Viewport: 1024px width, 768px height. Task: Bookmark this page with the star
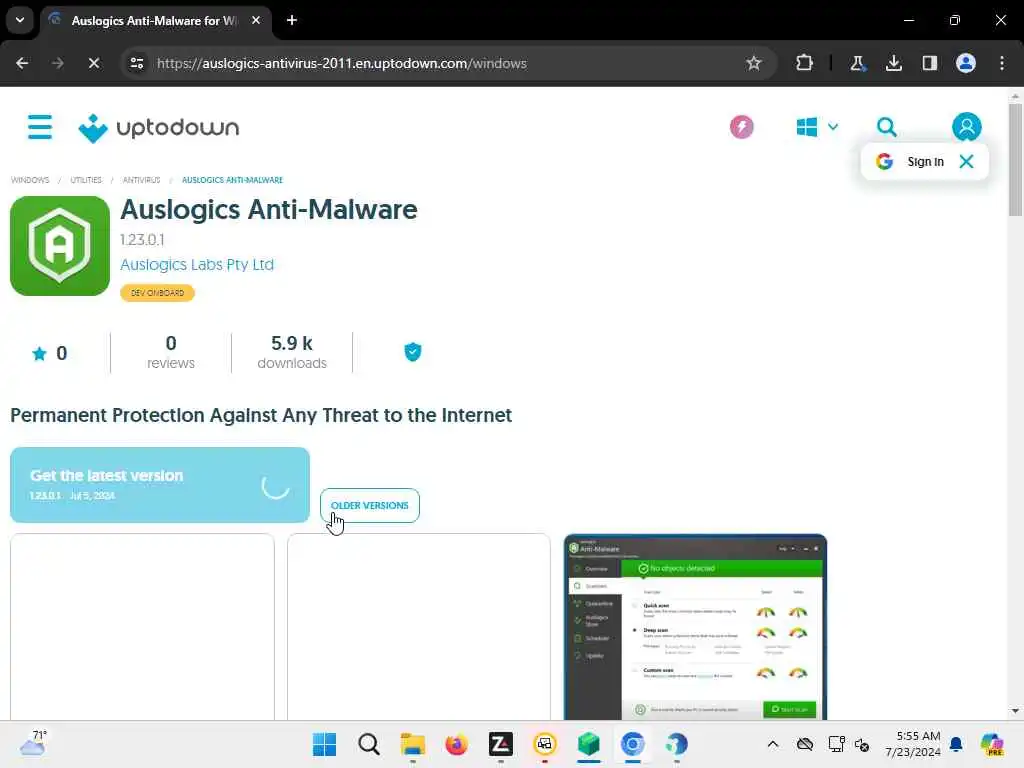pyautogui.click(x=754, y=63)
